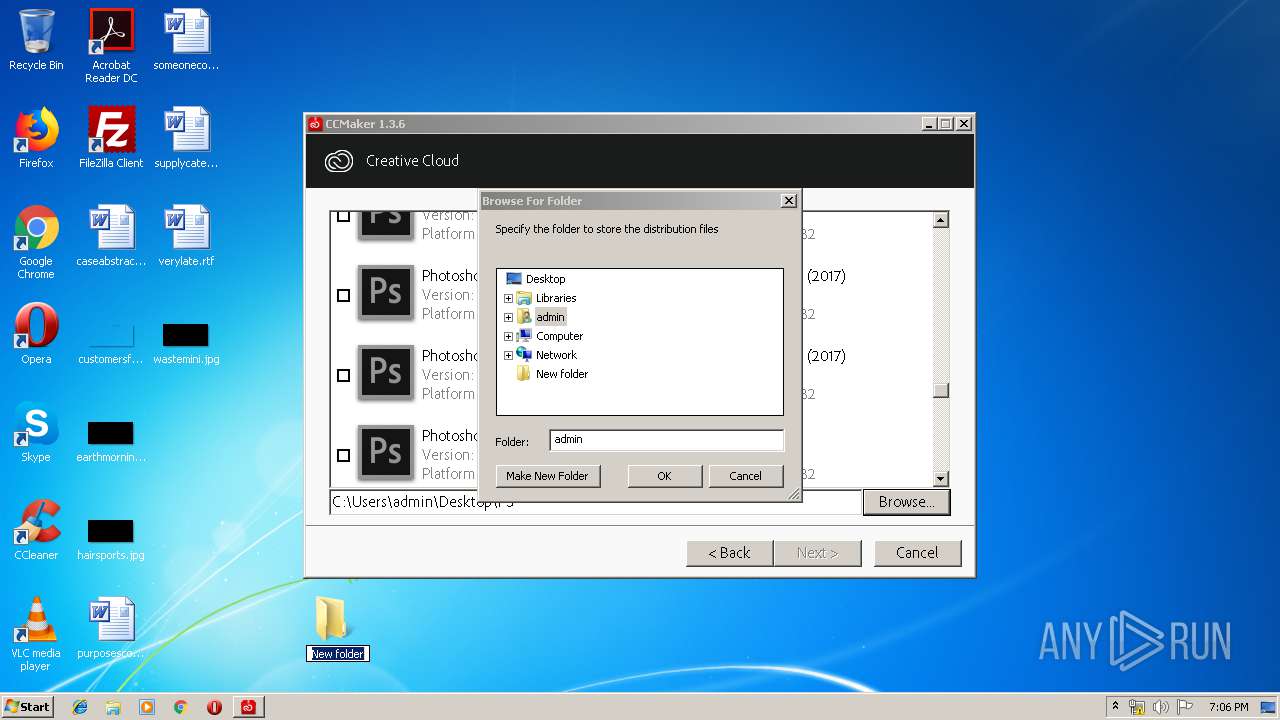Show hidden tray icons arrow
This screenshot has width=1280, height=720.
click(x=1115, y=707)
